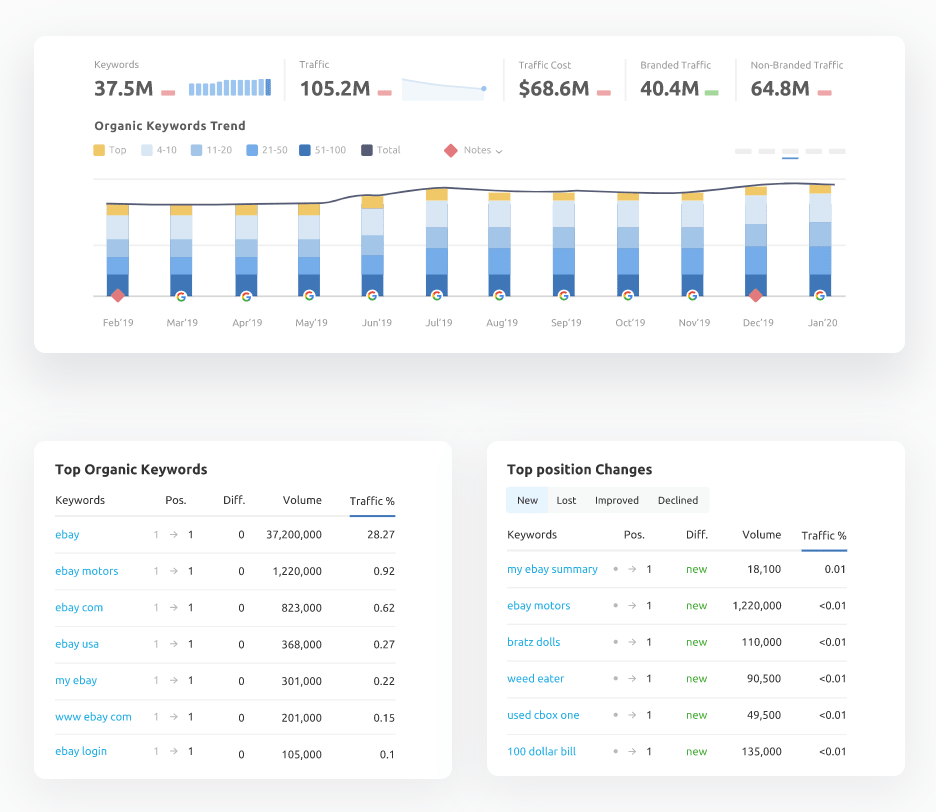Image resolution: width=936 pixels, height=812 pixels.
Task: Click the red note diamond at Dec'19
Action: pyautogui.click(x=756, y=295)
